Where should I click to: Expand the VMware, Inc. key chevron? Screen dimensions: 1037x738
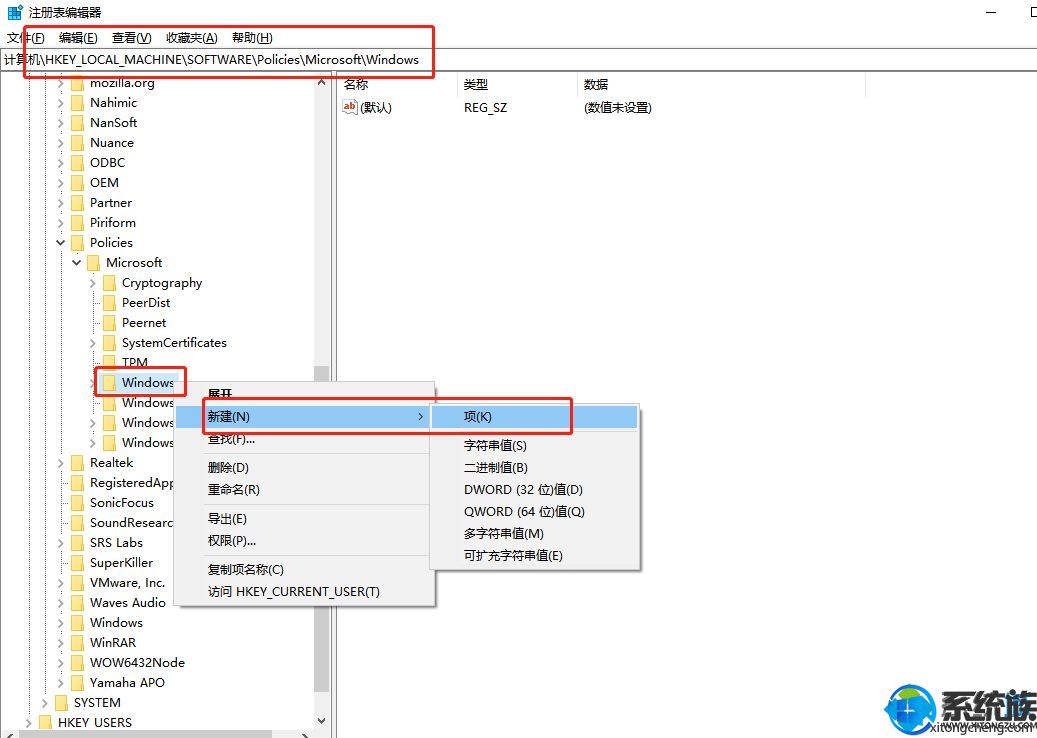[60, 583]
